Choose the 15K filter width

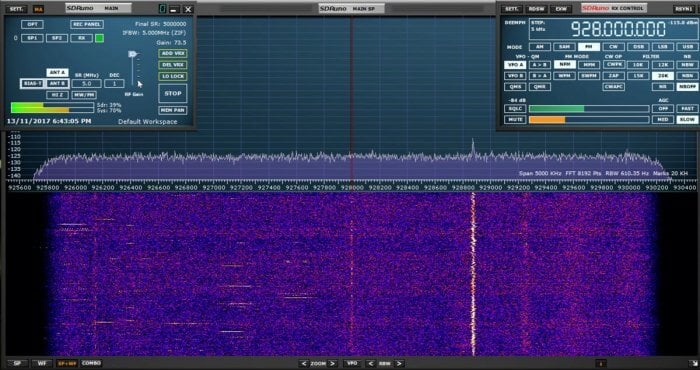638,76
